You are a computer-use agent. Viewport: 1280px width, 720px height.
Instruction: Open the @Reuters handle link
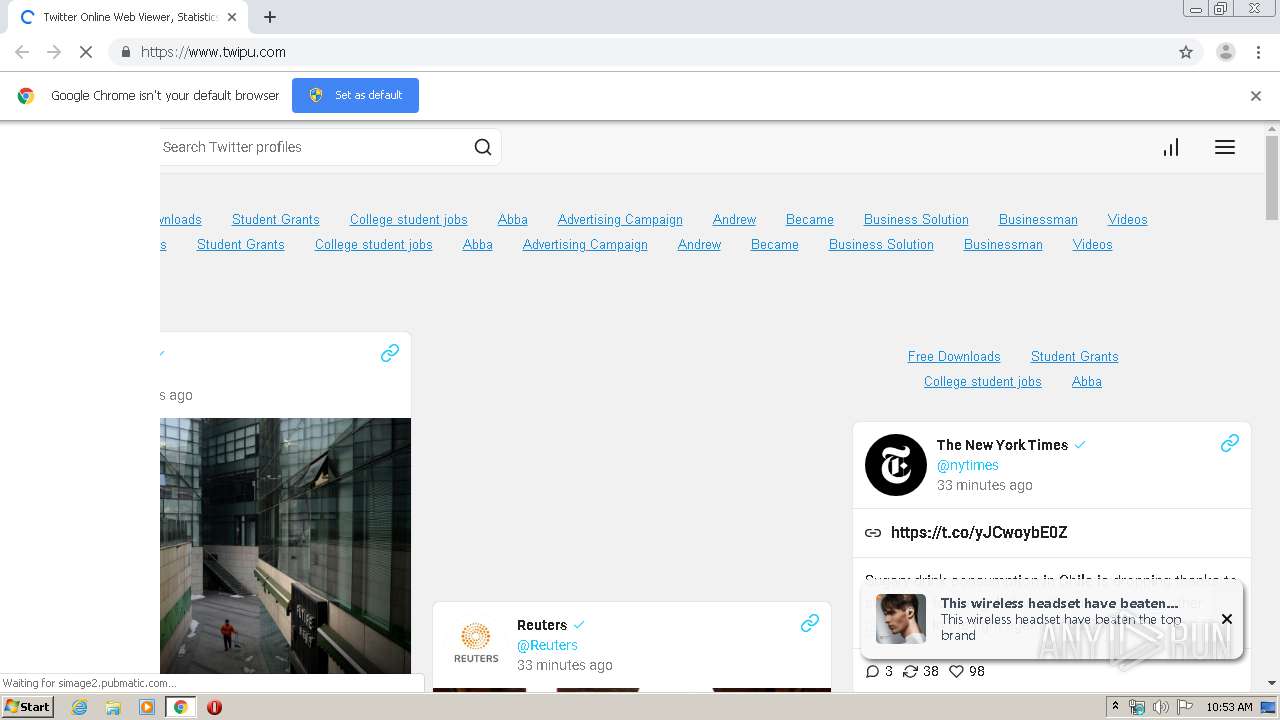click(547, 645)
